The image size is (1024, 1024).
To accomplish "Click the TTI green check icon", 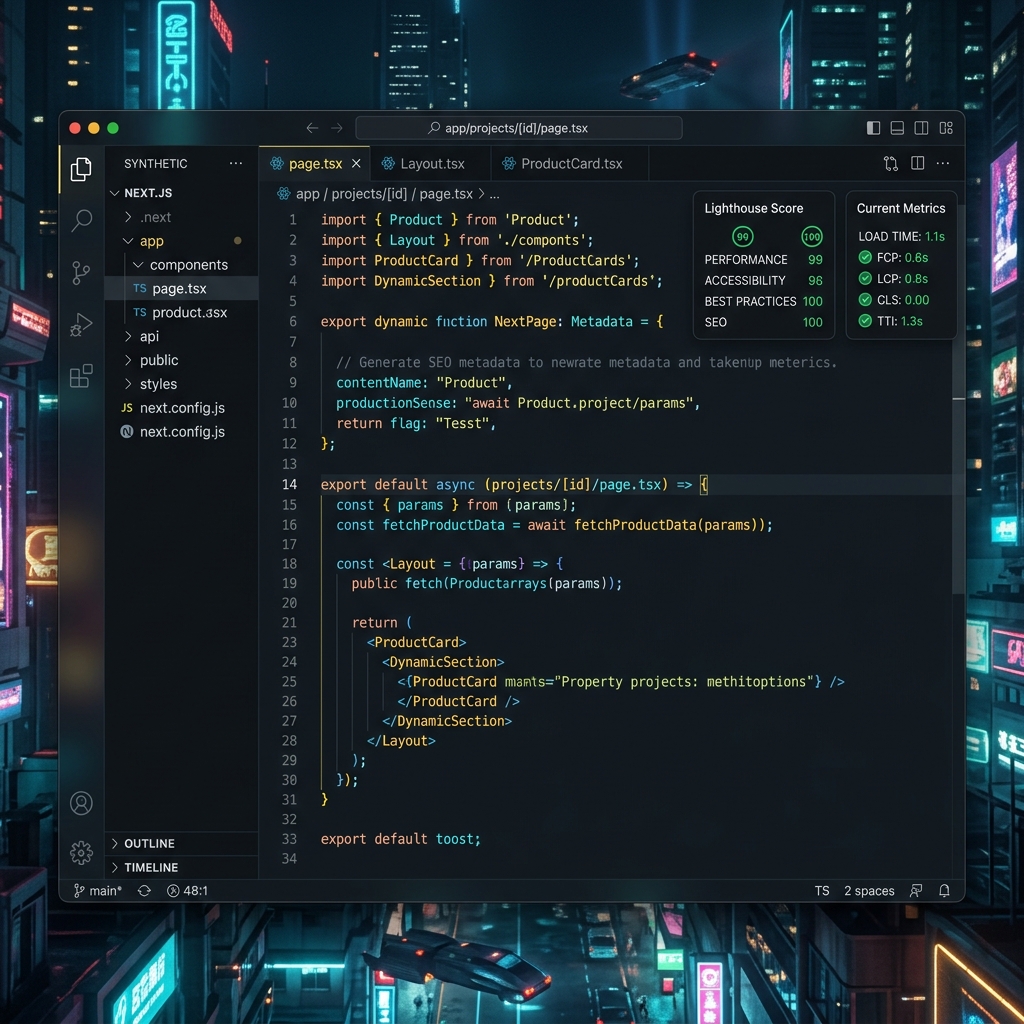I will [865, 321].
